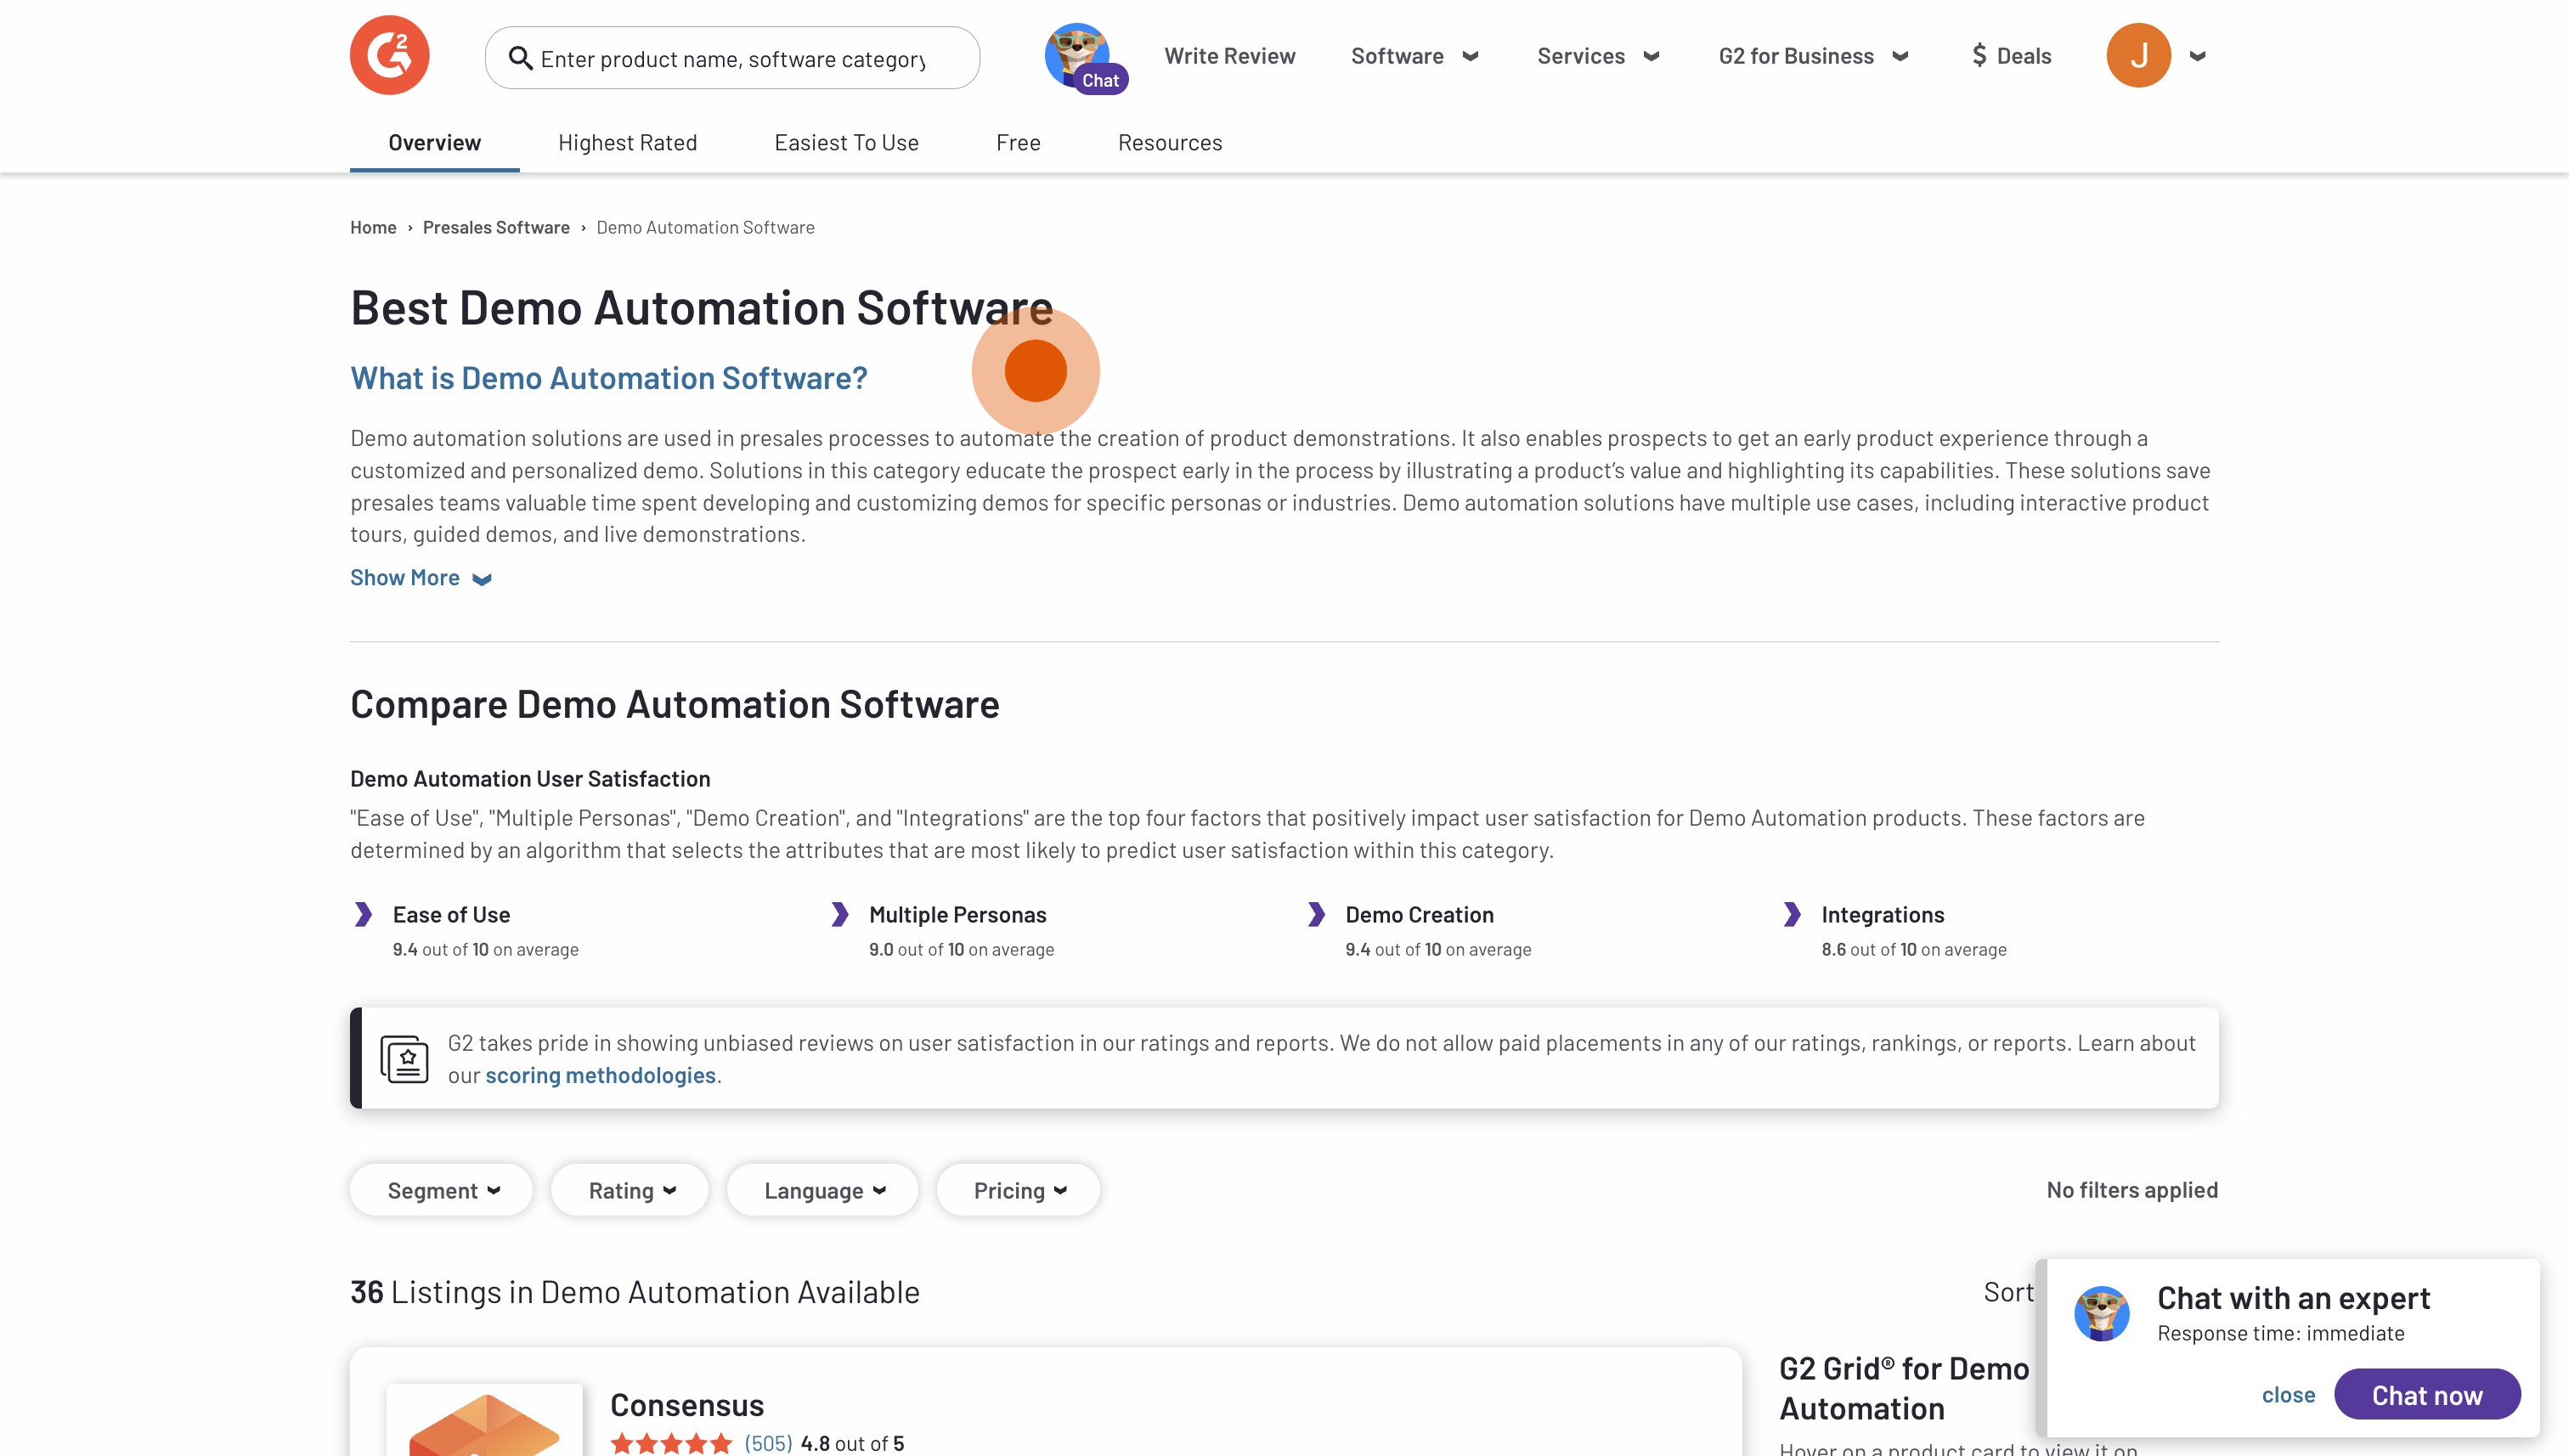The width and height of the screenshot is (2569, 1456).
Task: Expand the Services menu
Action: [1598, 56]
